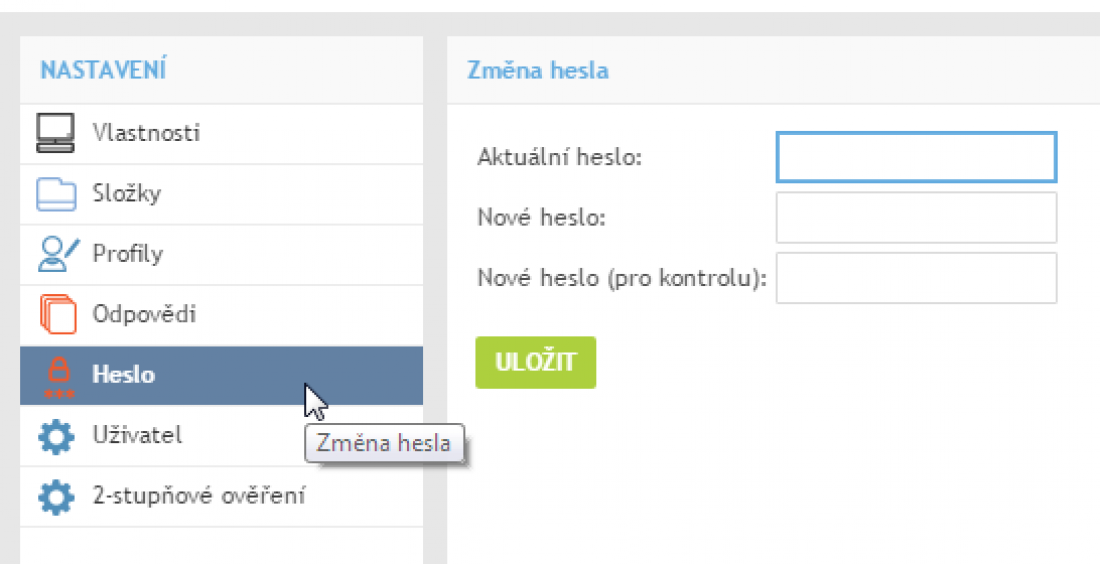This screenshot has width=1100, height=564.
Task: Focus the Nové heslo (pro kontrolu) field
Action: 915,277
